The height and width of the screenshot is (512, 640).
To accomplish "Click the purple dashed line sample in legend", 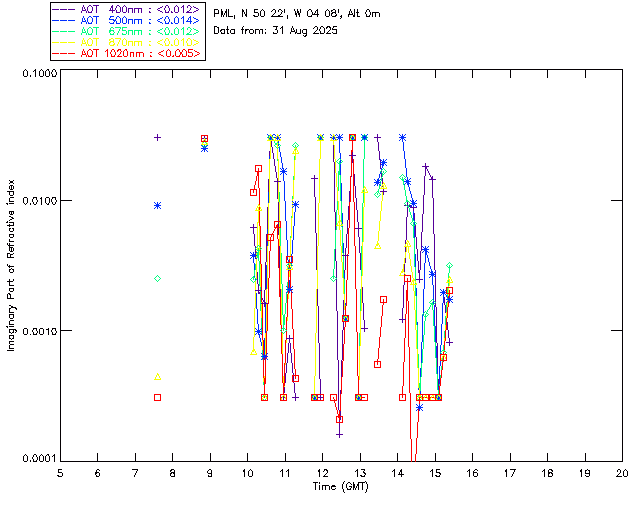I will [64, 9].
